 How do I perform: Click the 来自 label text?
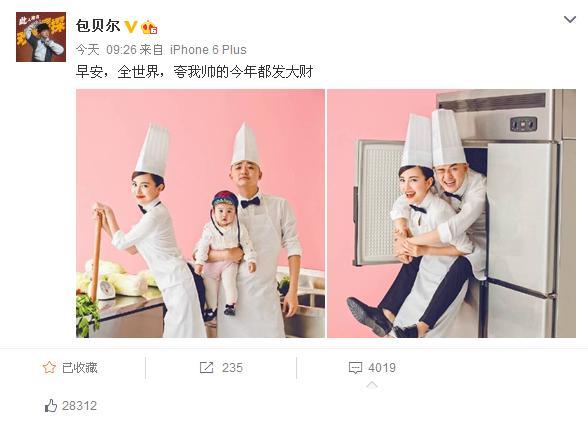pyautogui.click(x=152, y=50)
